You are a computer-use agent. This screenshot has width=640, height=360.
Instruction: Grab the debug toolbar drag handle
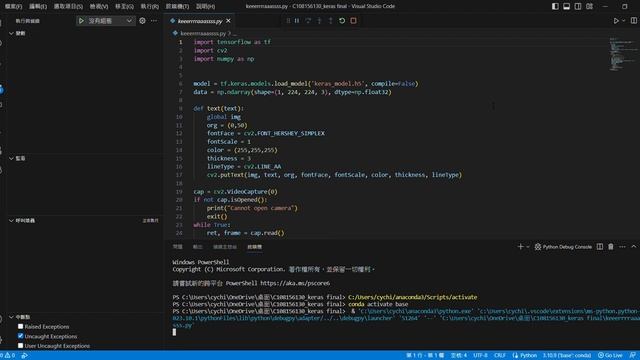[x=288, y=20]
